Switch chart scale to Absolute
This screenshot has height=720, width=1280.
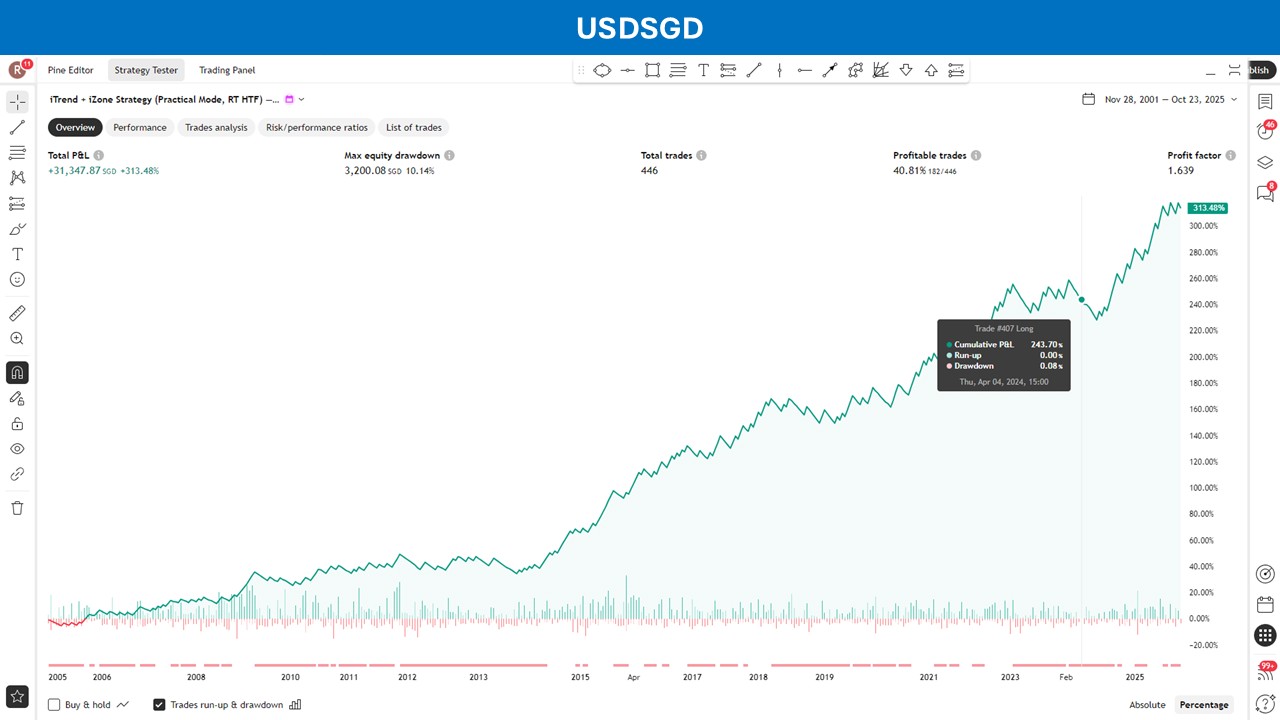pos(1147,704)
